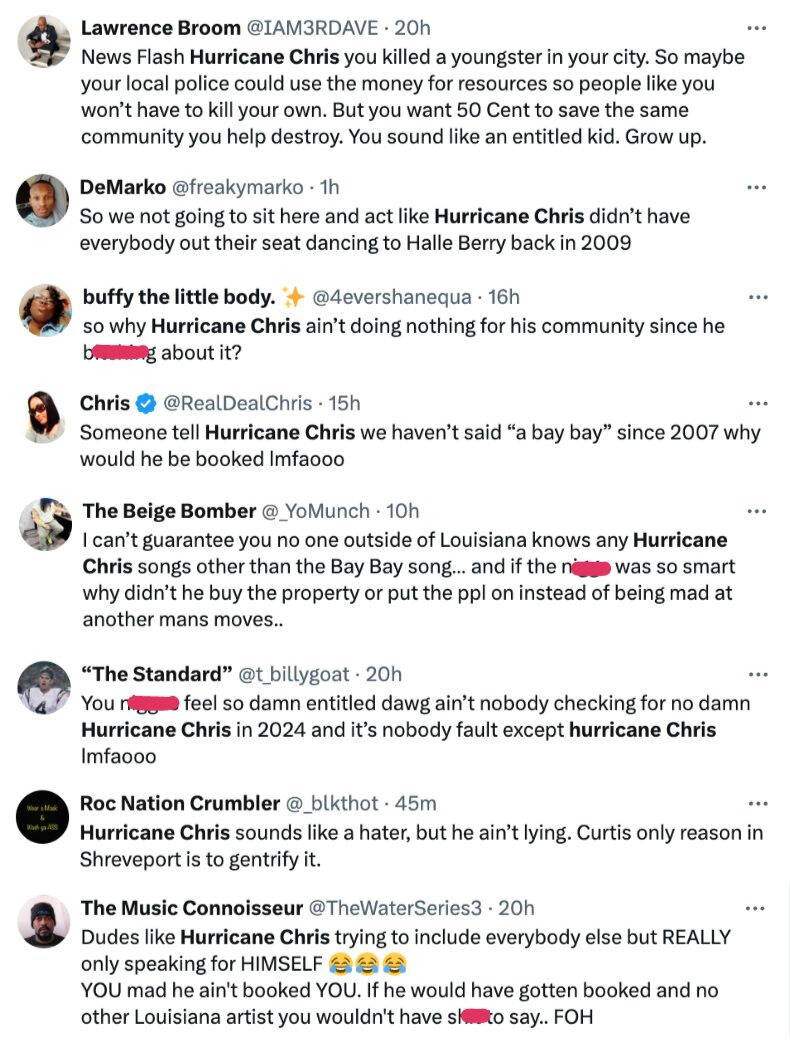Click the blue verified badge next to Chris
This screenshot has width=790, height=1050.
click(x=146, y=404)
